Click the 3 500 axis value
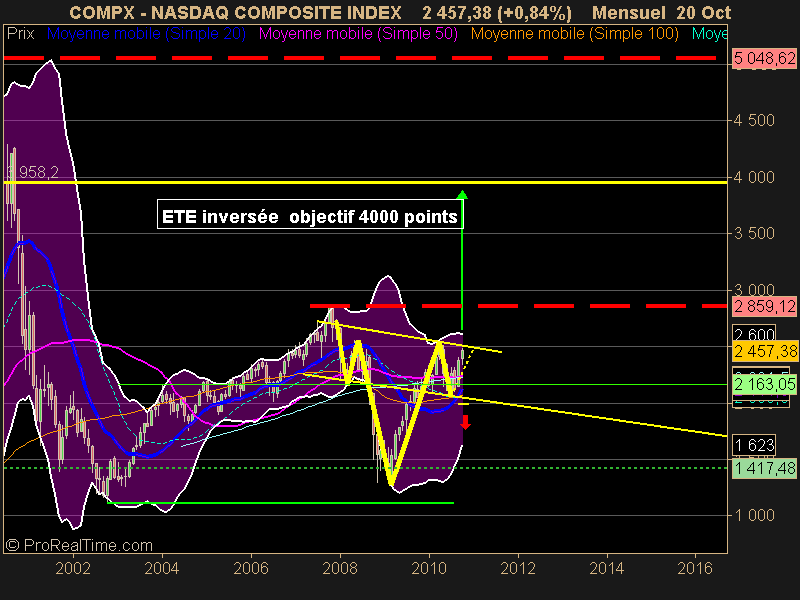This screenshot has width=800, height=600. 754,234
